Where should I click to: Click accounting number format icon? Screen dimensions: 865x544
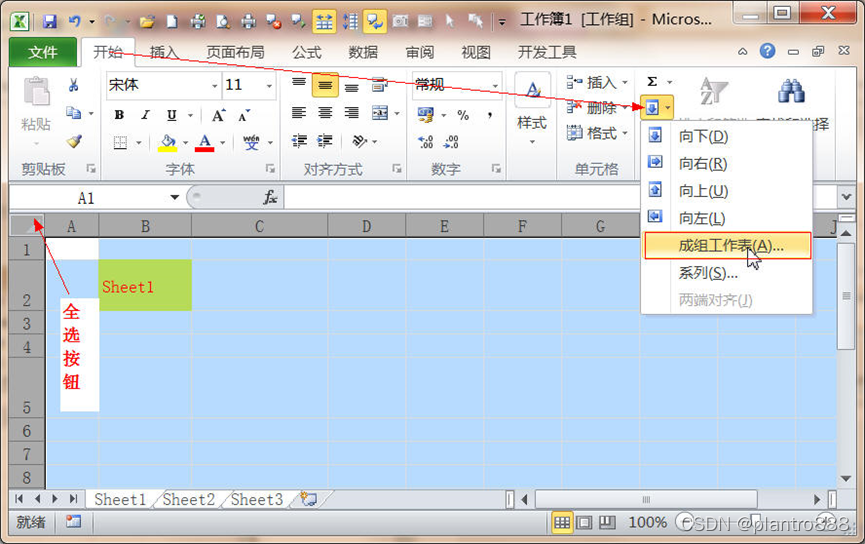pos(426,115)
